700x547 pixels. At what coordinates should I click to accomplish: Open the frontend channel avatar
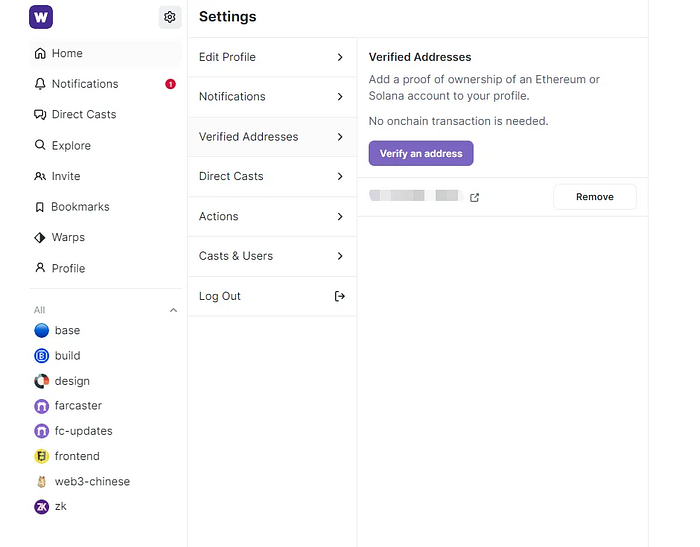tap(42, 456)
